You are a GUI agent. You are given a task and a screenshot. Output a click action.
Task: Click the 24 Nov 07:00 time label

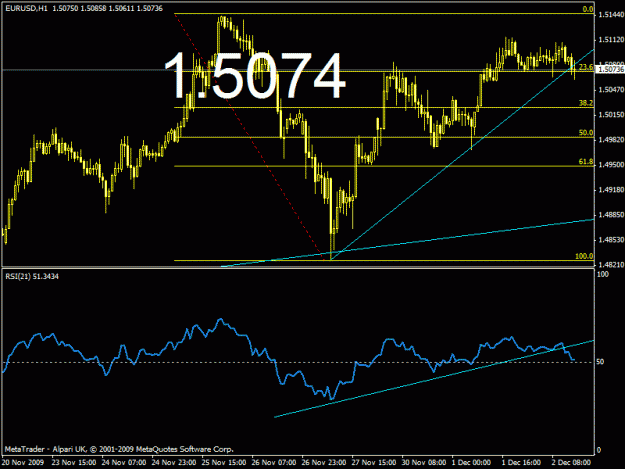point(124,463)
